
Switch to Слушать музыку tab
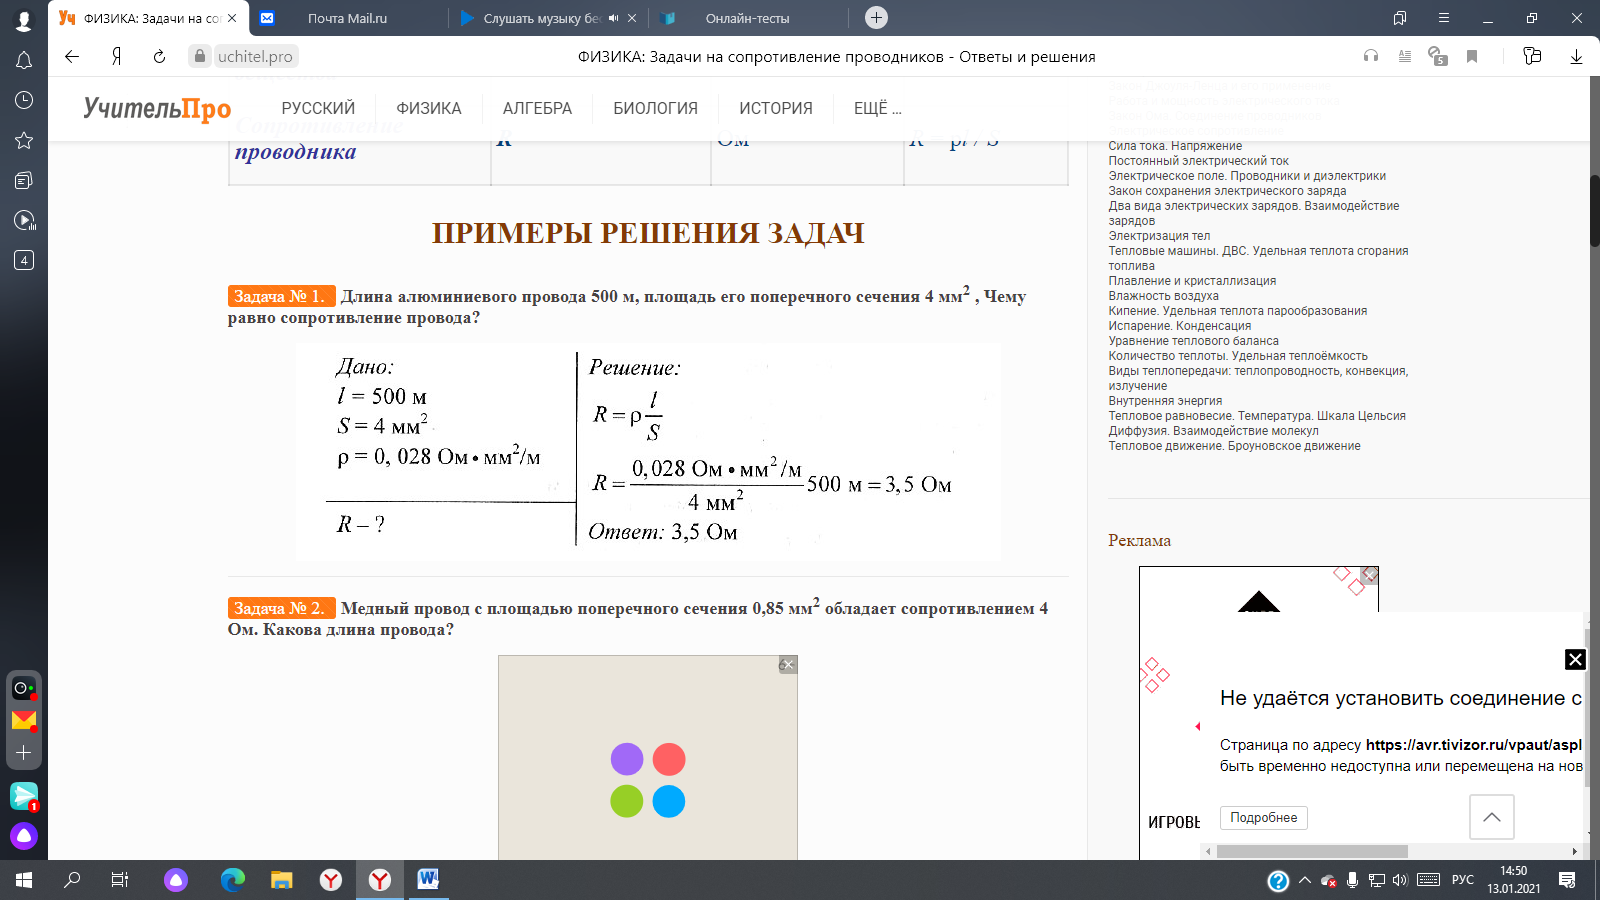pos(542,18)
